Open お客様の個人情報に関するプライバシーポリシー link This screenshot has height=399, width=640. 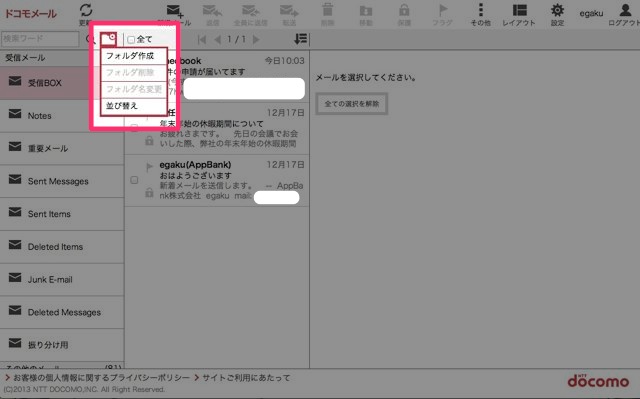(101, 378)
